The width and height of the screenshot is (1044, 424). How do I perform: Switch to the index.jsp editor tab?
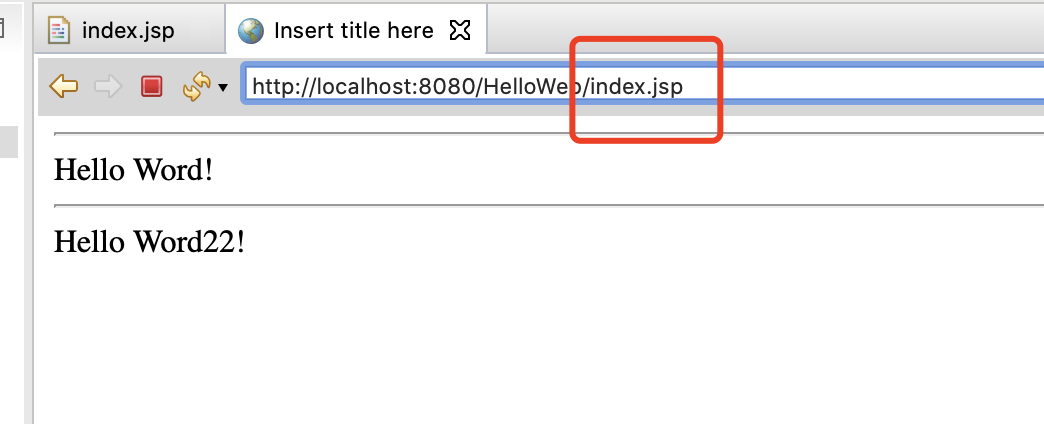coord(128,30)
